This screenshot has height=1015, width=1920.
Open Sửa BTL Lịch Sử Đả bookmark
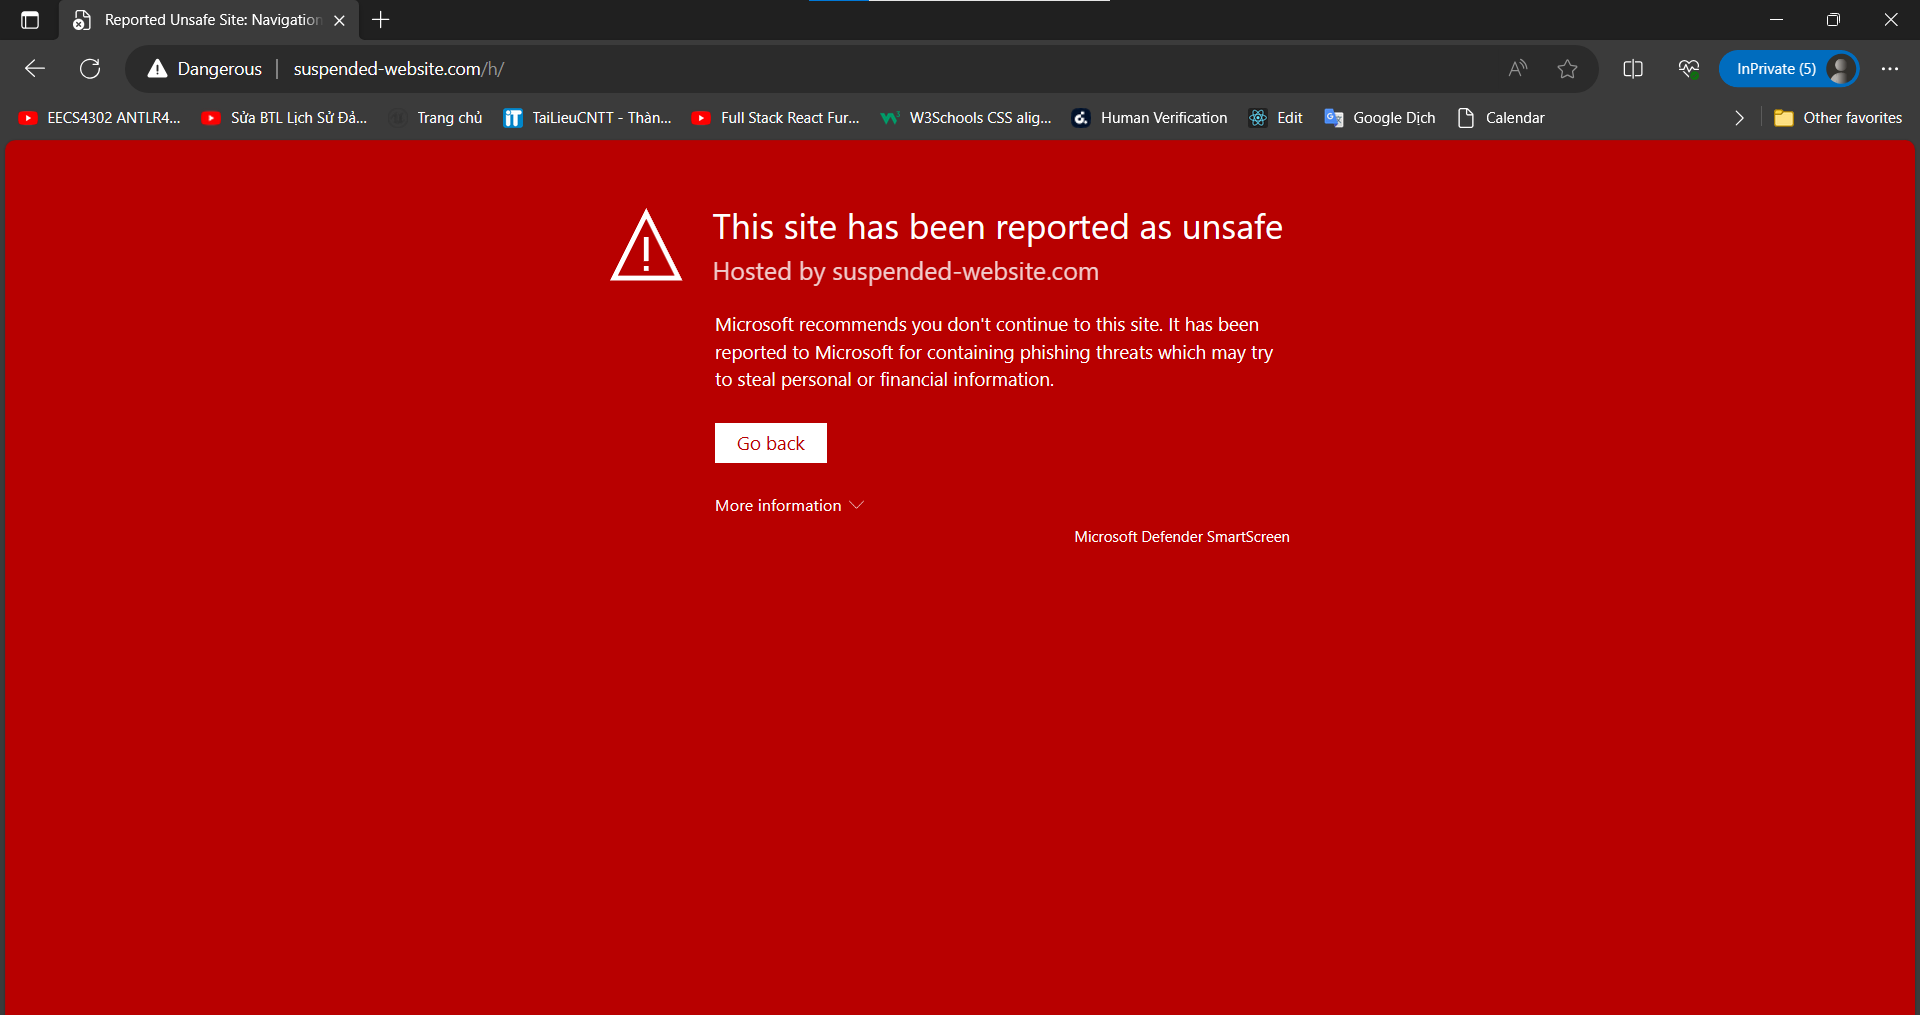tap(285, 118)
